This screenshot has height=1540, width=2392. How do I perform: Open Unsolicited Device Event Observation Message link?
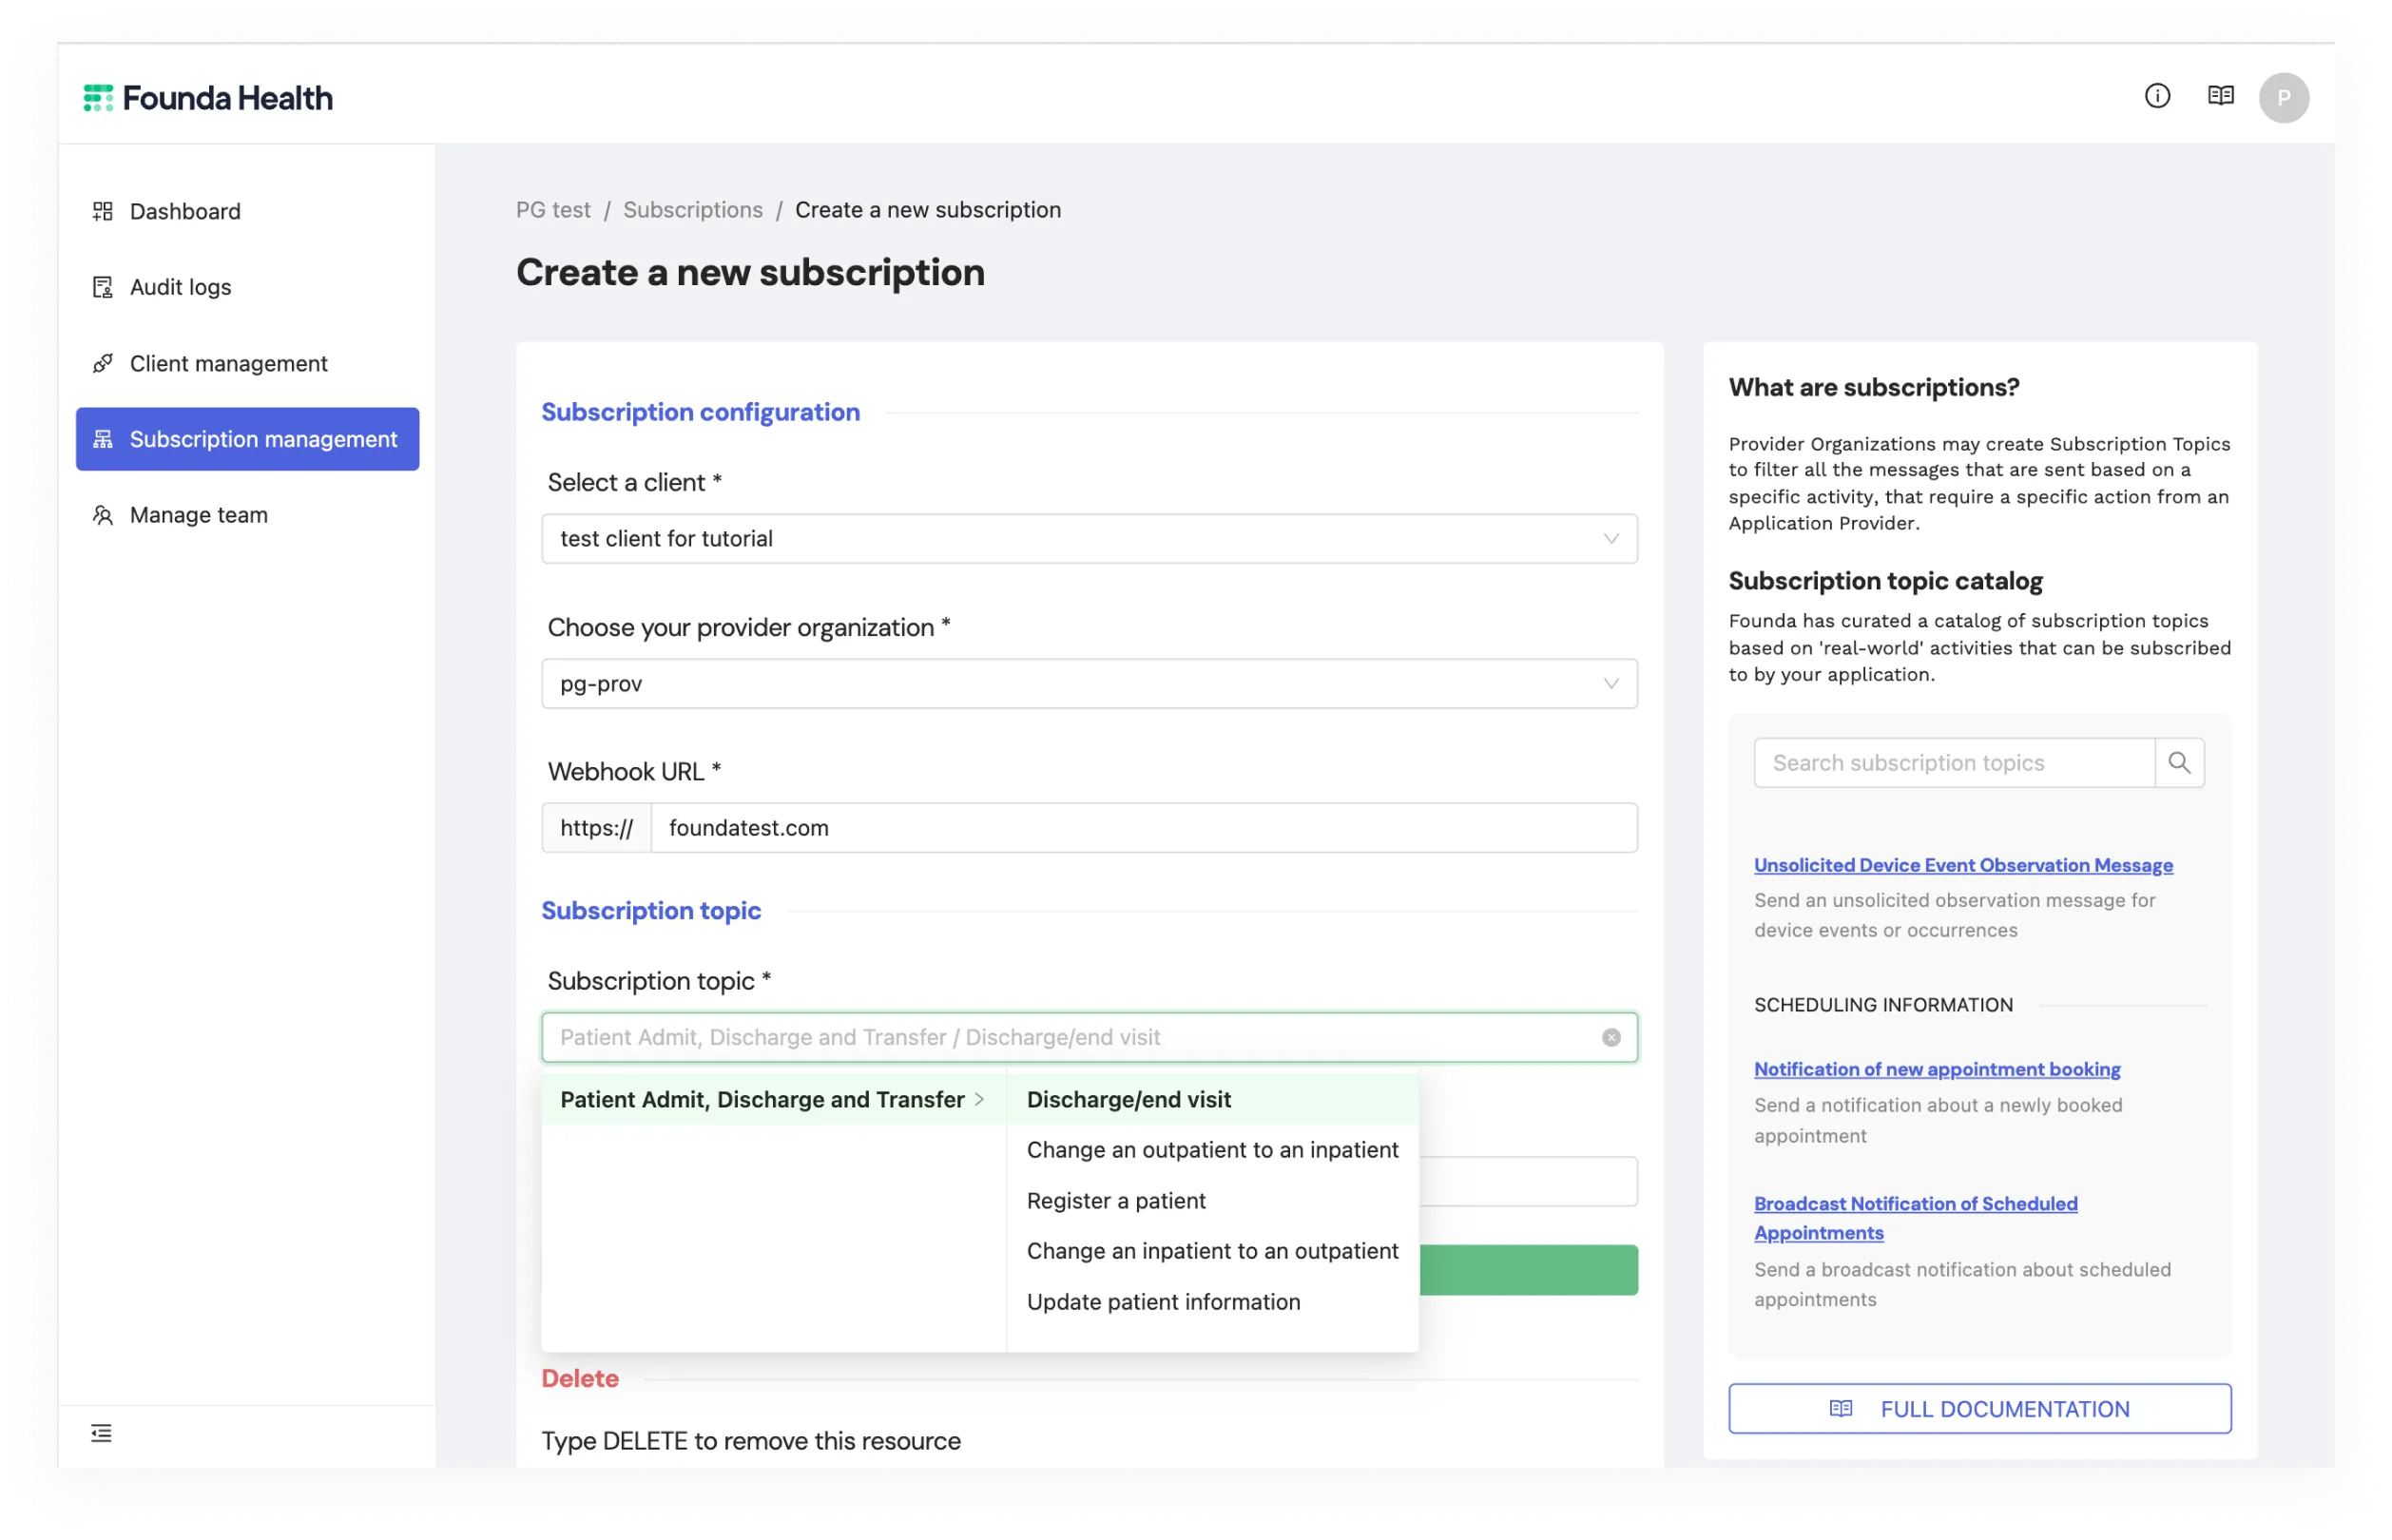pos(1962,865)
